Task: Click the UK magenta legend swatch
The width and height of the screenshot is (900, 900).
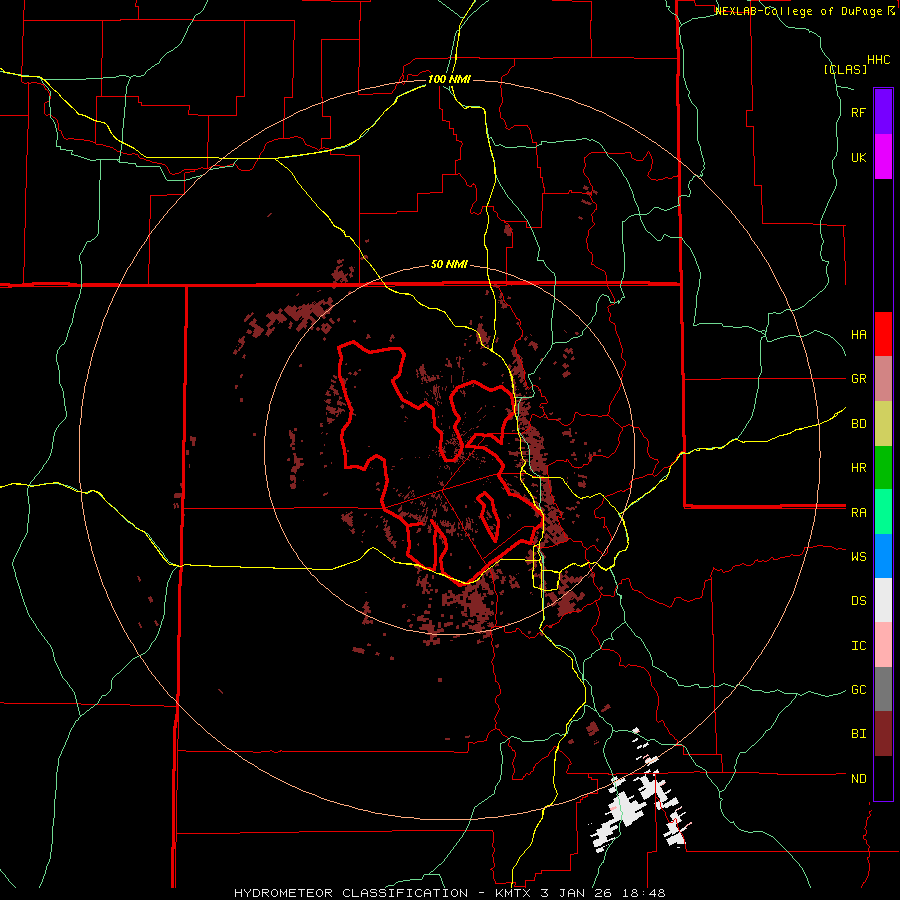Action: click(x=883, y=157)
